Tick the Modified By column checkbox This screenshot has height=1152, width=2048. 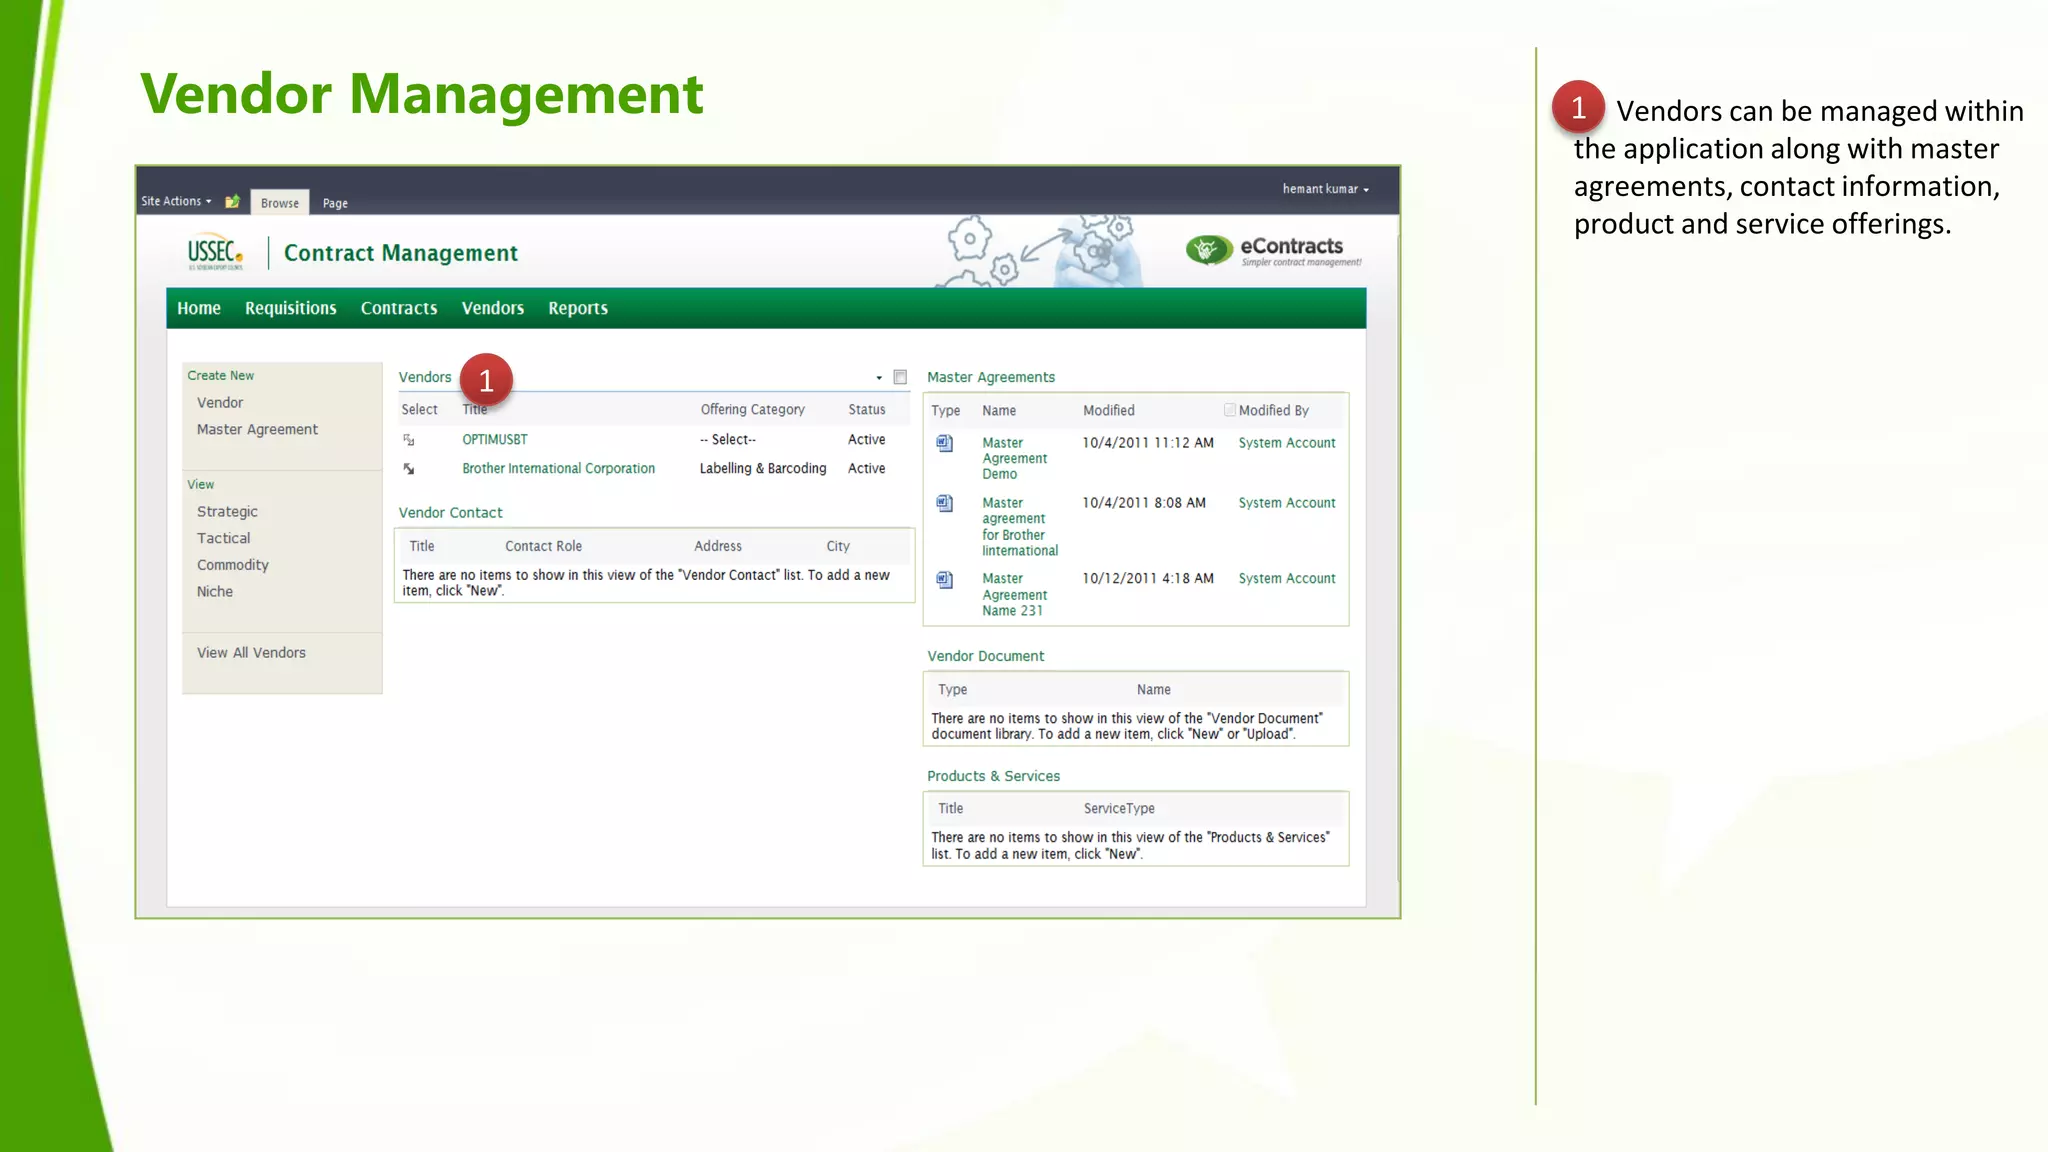(1230, 410)
